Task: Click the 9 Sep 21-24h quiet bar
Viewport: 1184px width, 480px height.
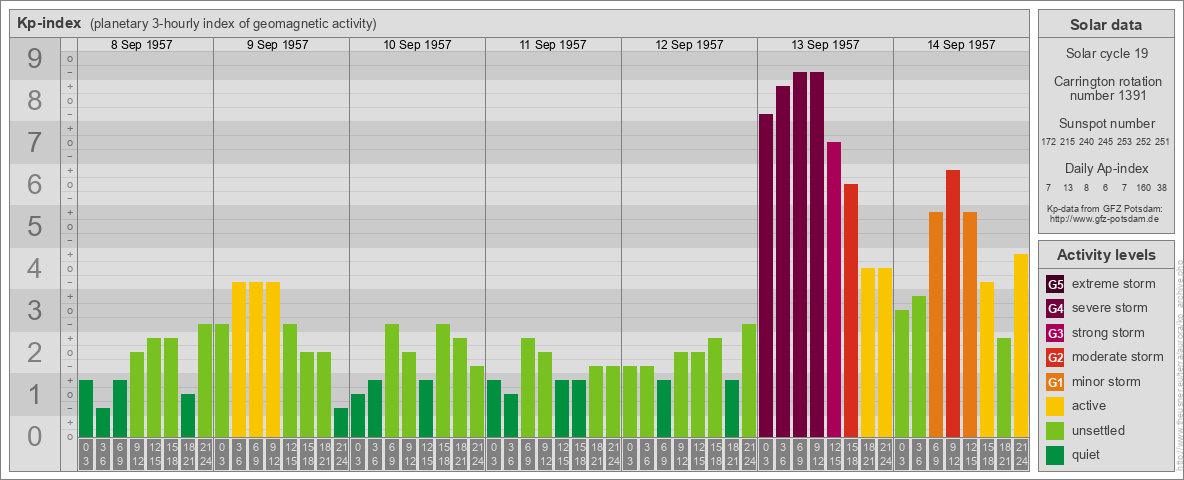Action: pyautogui.click(x=341, y=423)
